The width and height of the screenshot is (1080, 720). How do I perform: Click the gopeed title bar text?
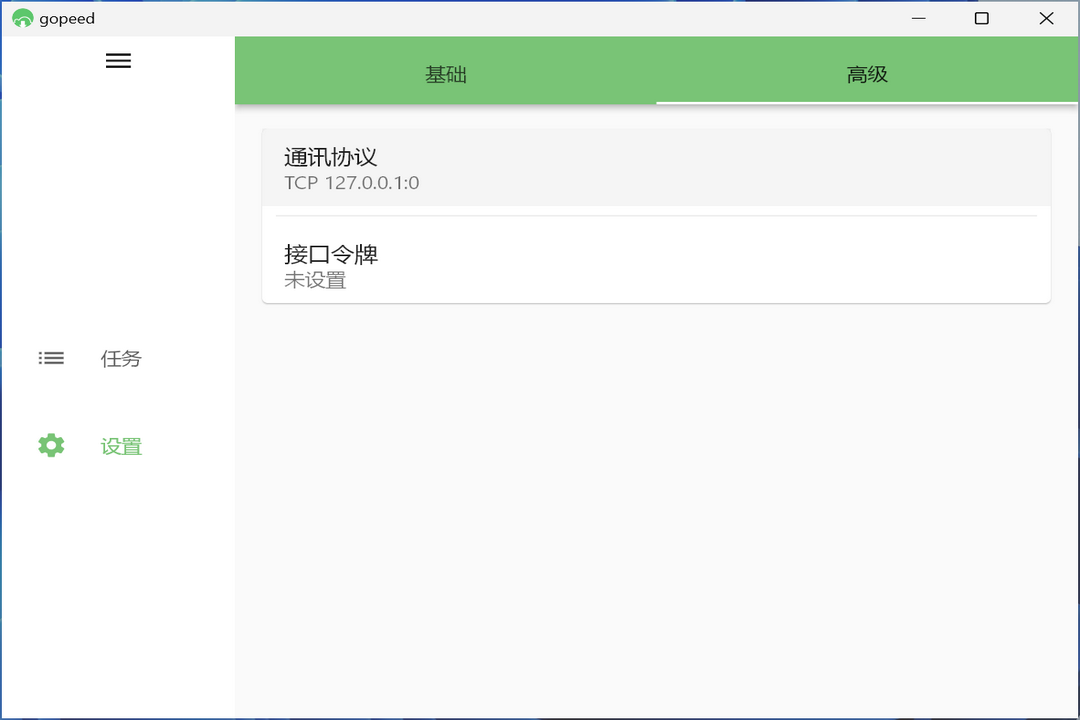66,18
